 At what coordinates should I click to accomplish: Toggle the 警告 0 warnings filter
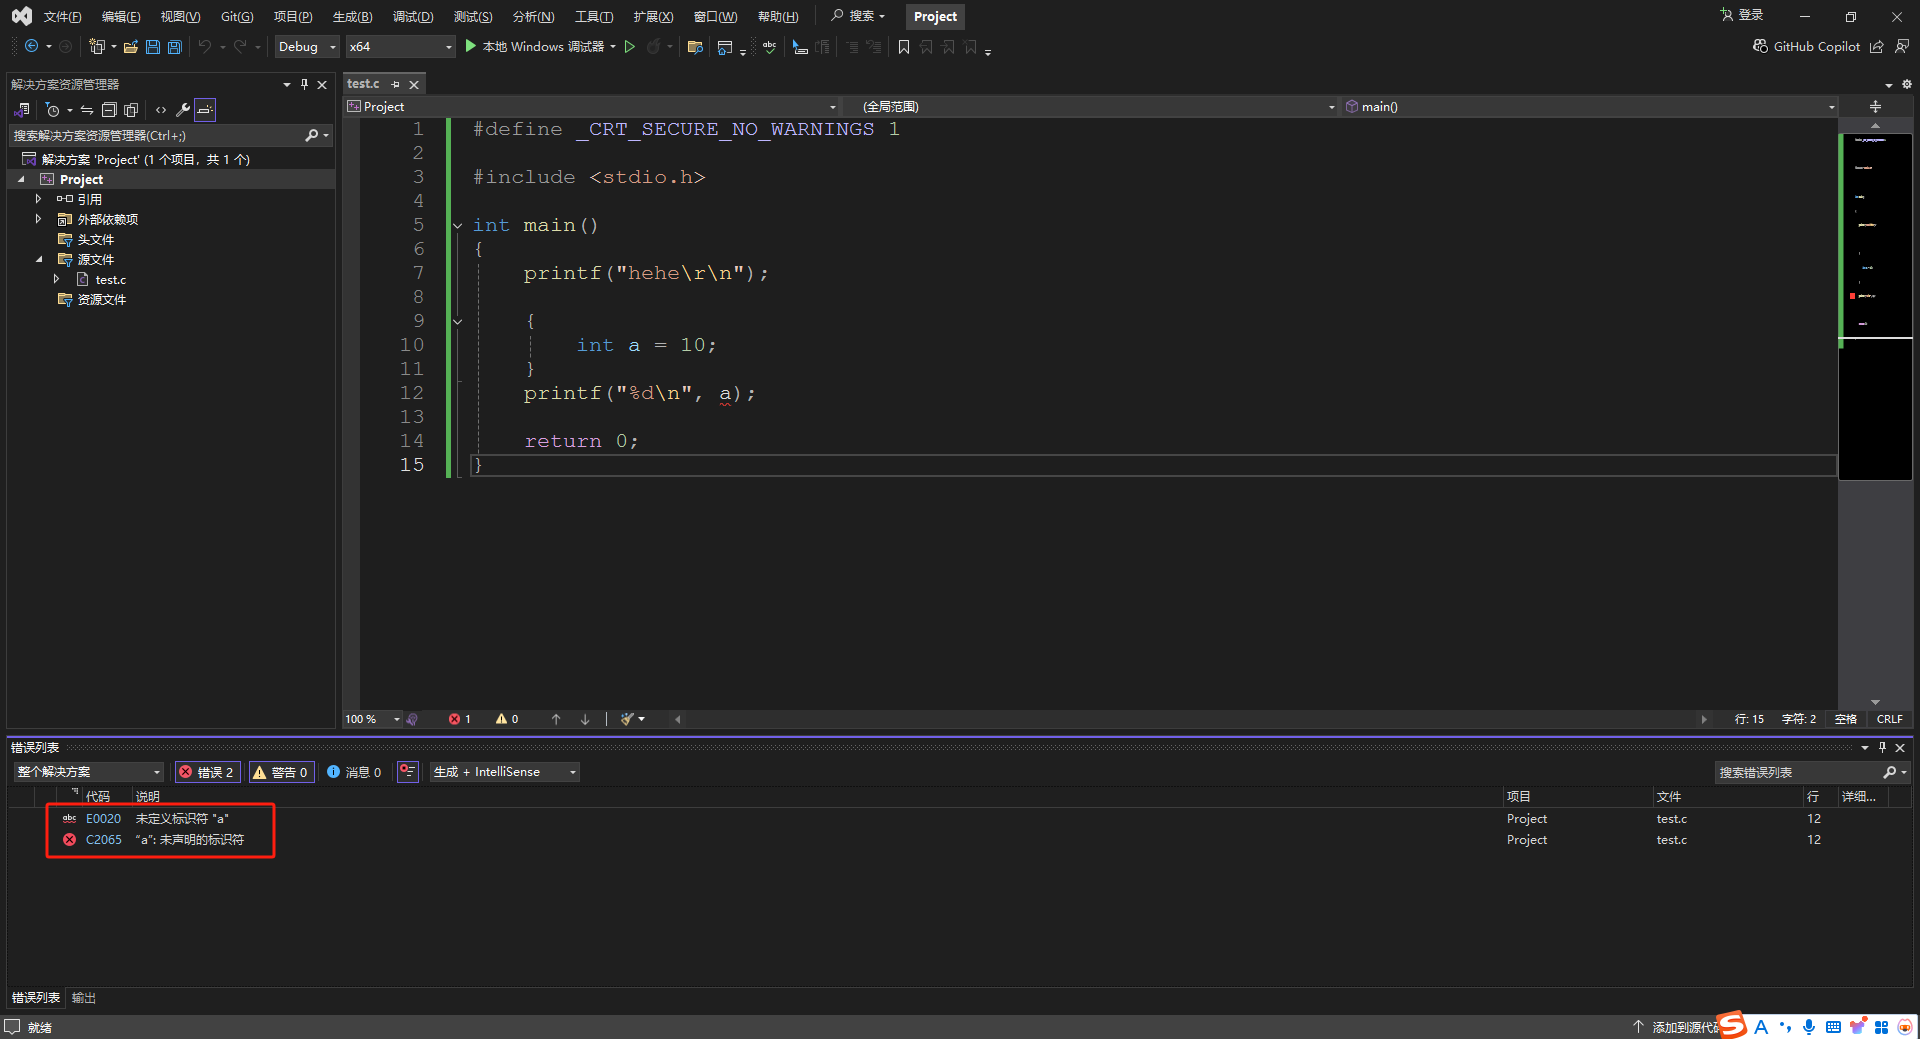click(281, 772)
